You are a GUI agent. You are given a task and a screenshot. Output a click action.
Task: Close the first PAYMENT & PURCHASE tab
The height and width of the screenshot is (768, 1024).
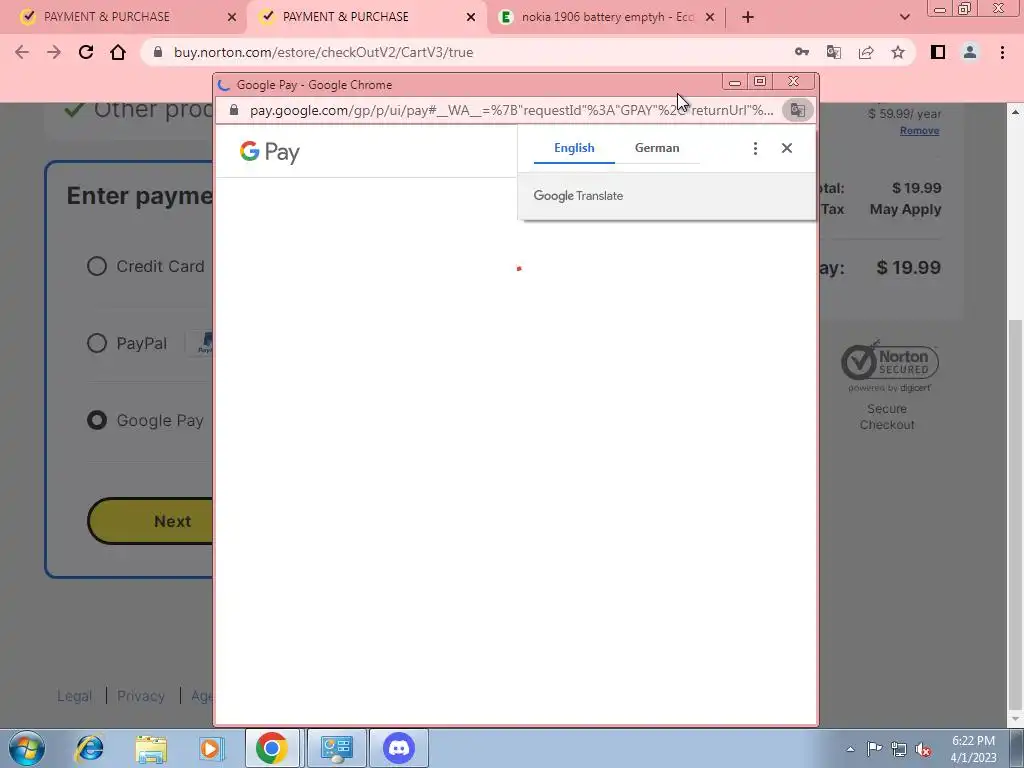pos(232,17)
